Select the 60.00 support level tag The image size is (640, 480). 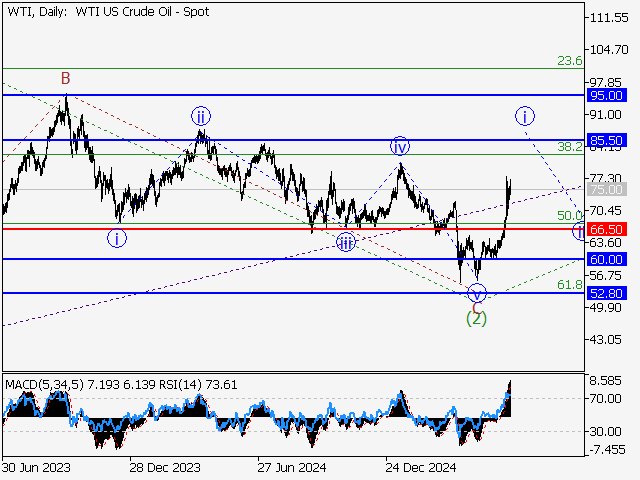(608, 259)
